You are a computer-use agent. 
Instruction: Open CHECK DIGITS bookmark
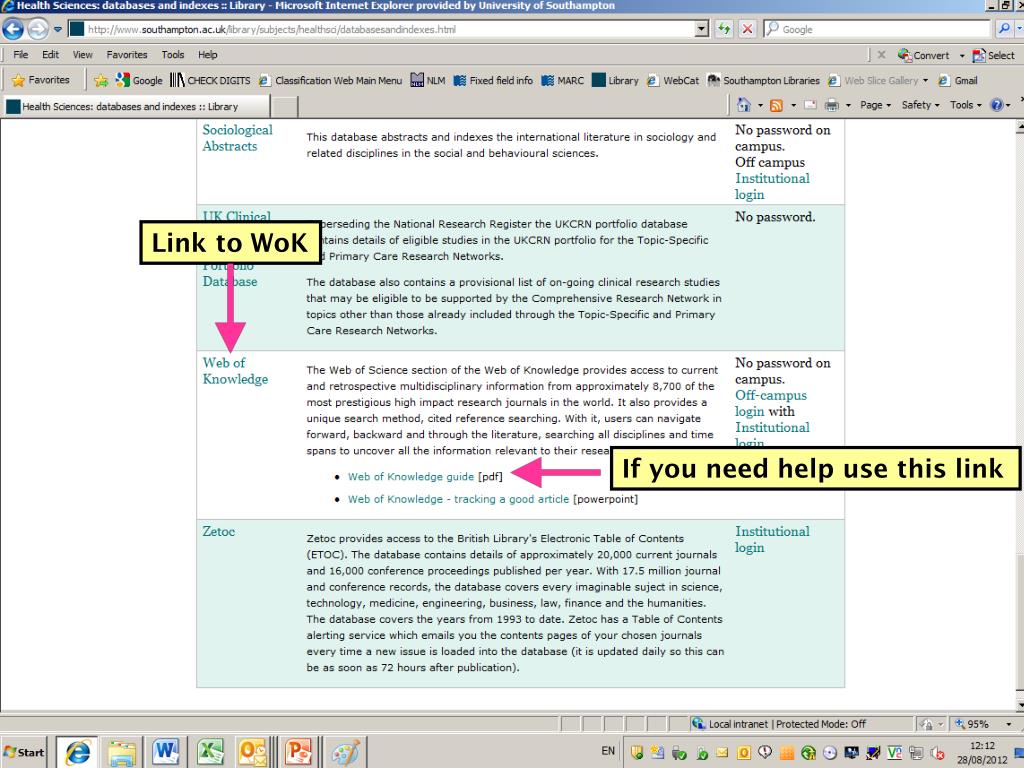point(210,80)
